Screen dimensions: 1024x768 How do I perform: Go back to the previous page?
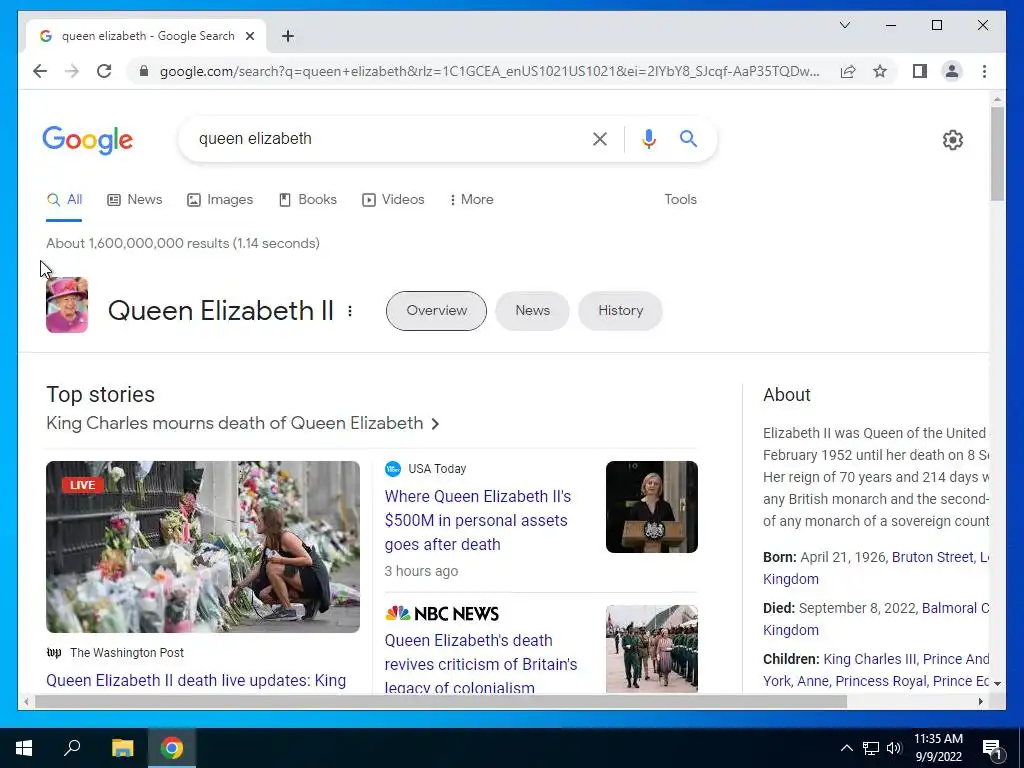tap(40, 71)
